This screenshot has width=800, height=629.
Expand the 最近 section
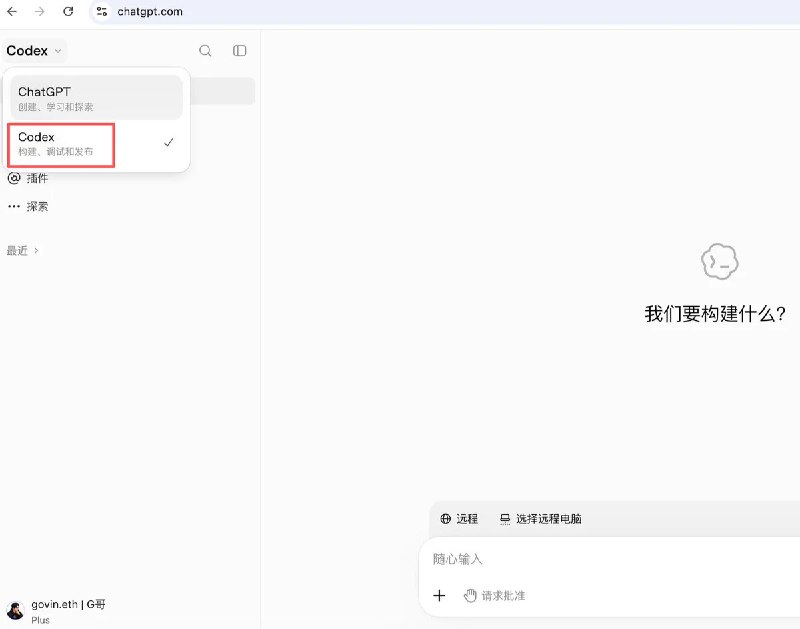(22, 250)
